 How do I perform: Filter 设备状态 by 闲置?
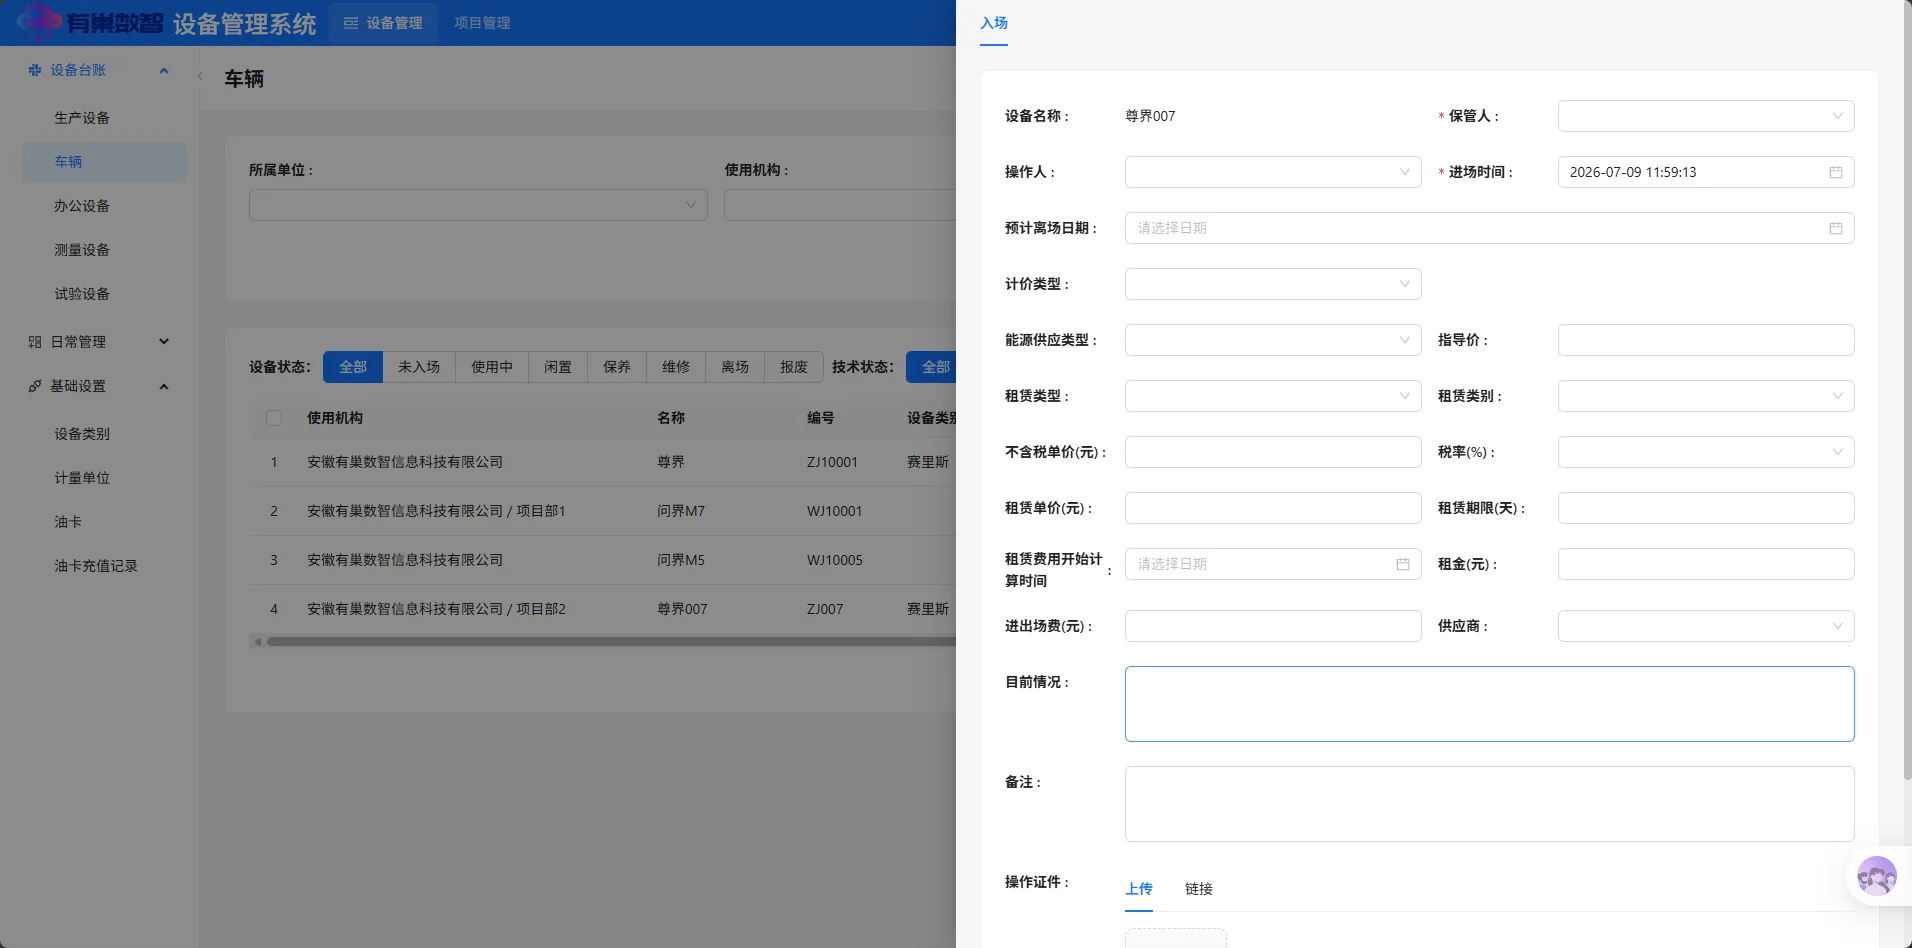pyautogui.click(x=558, y=367)
